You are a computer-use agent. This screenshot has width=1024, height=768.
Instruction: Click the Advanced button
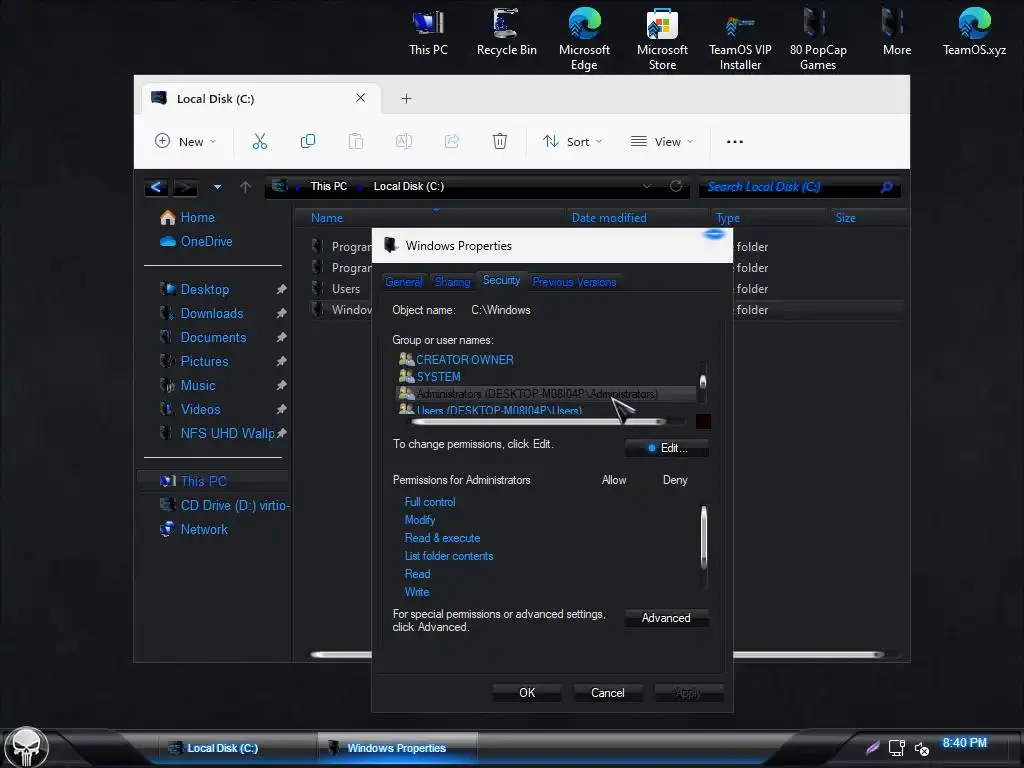click(666, 618)
